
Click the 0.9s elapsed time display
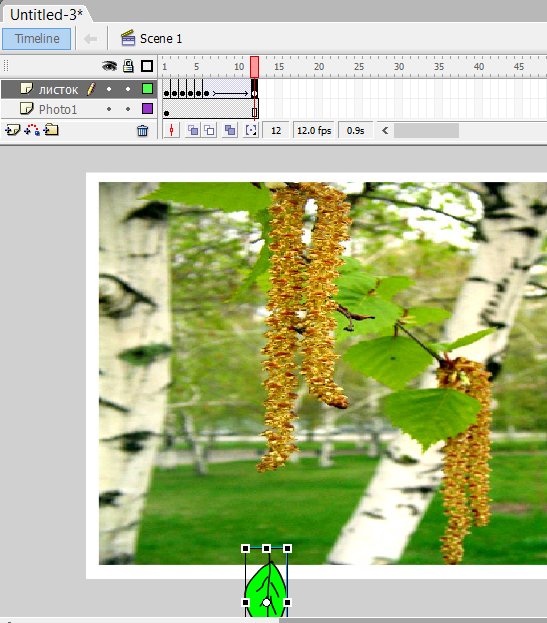(355, 130)
